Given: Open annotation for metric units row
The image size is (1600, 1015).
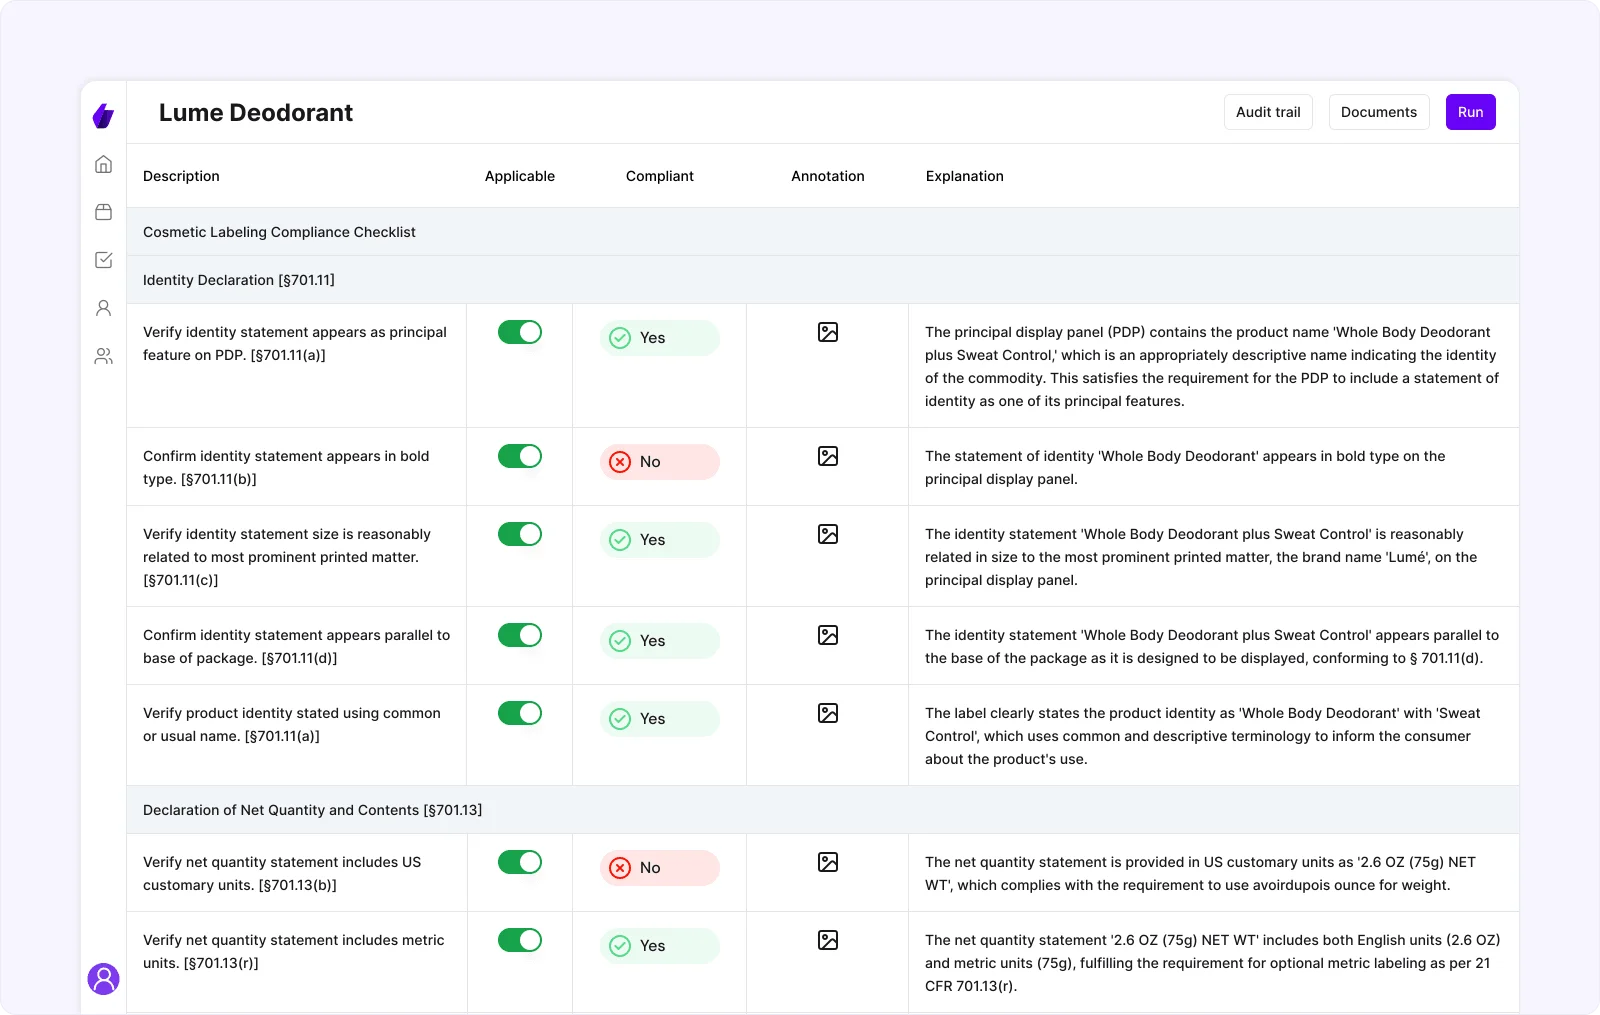Looking at the screenshot, I should click(827, 940).
